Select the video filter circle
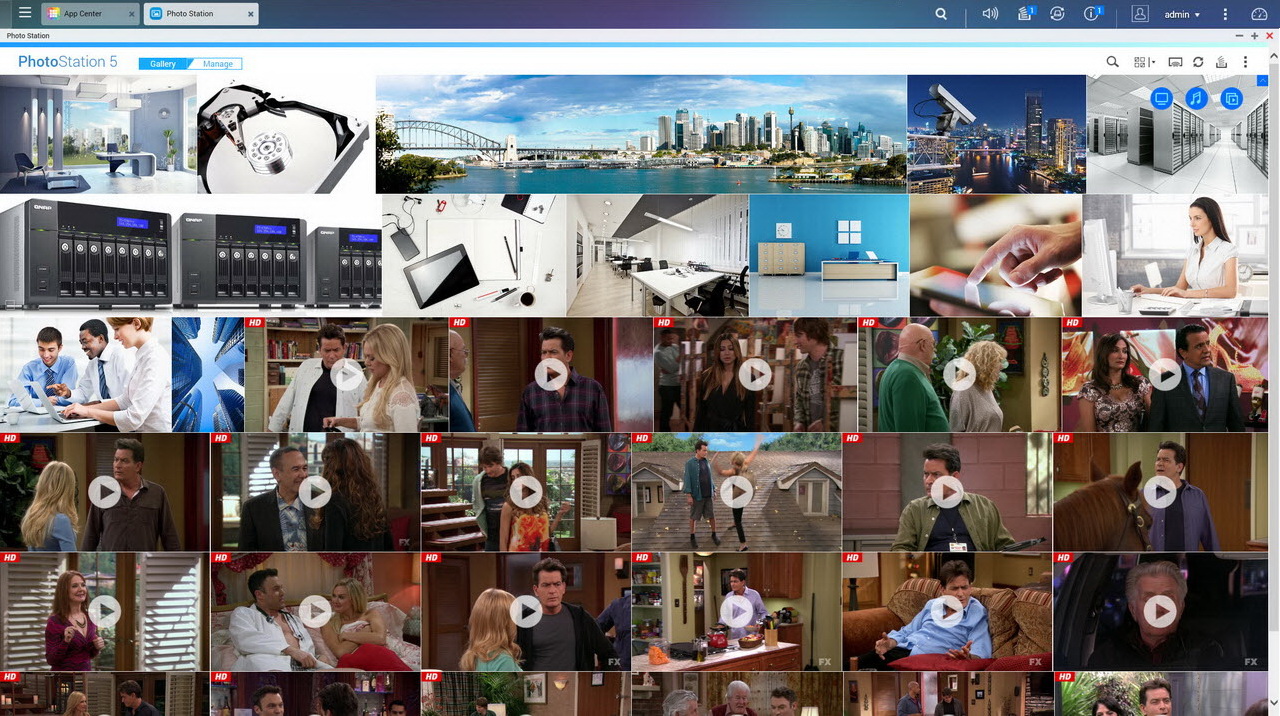Image resolution: width=1280 pixels, height=716 pixels. (x=1232, y=98)
